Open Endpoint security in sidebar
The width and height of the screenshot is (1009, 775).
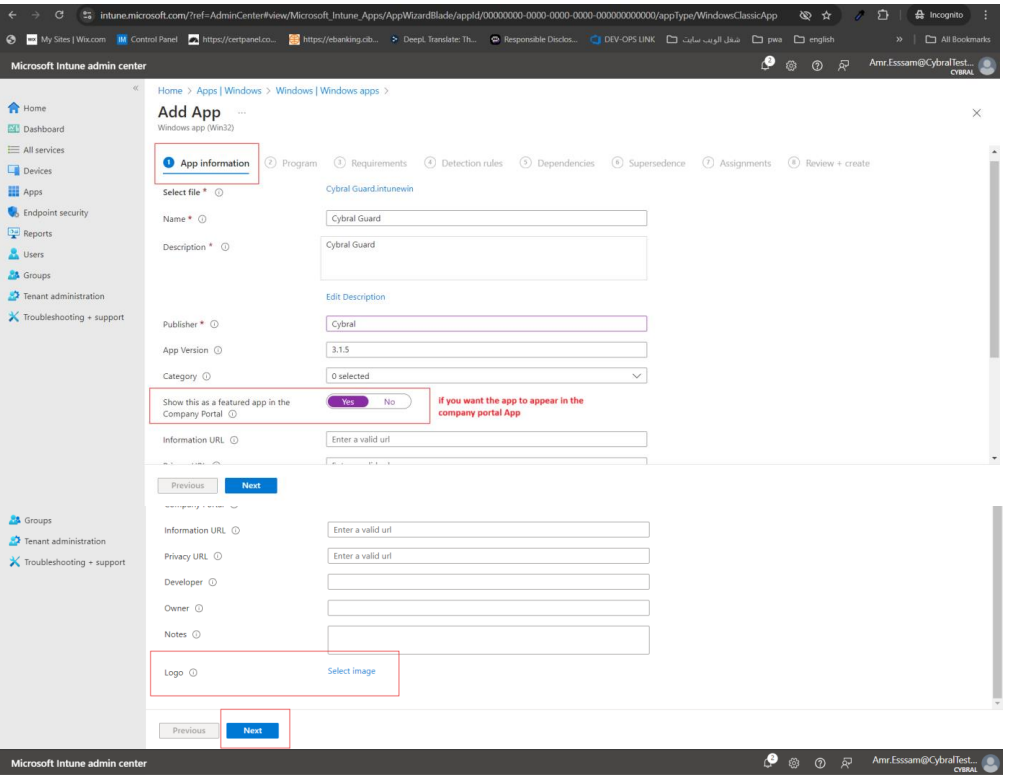[x=57, y=212]
